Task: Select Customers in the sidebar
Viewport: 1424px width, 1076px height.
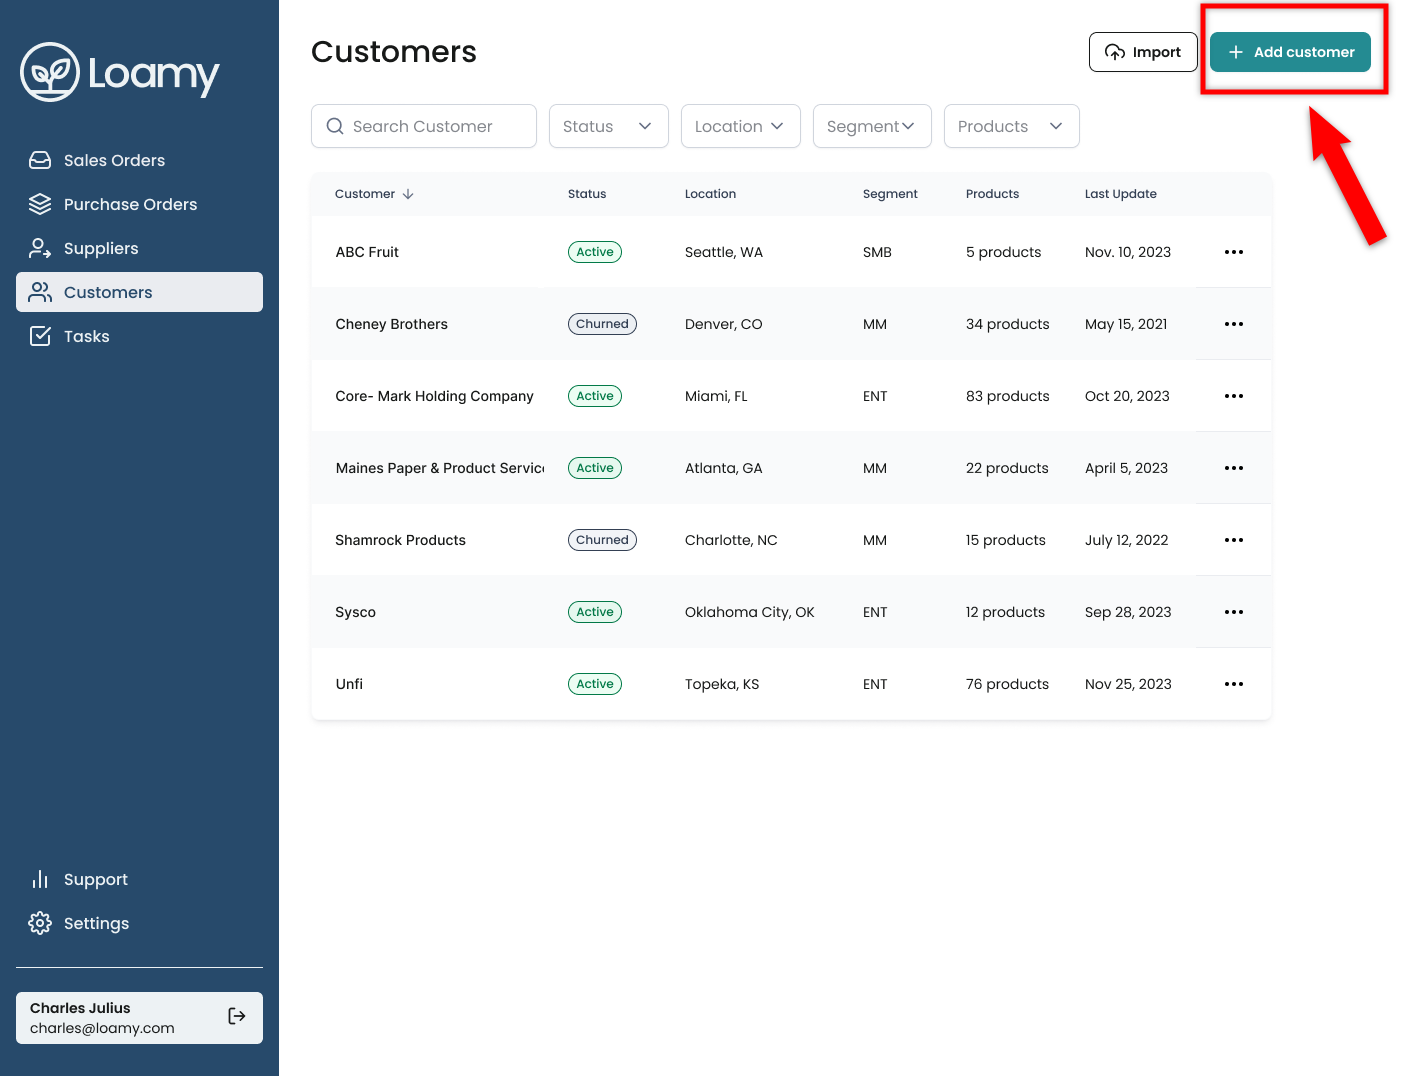Action: tap(139, 292)
